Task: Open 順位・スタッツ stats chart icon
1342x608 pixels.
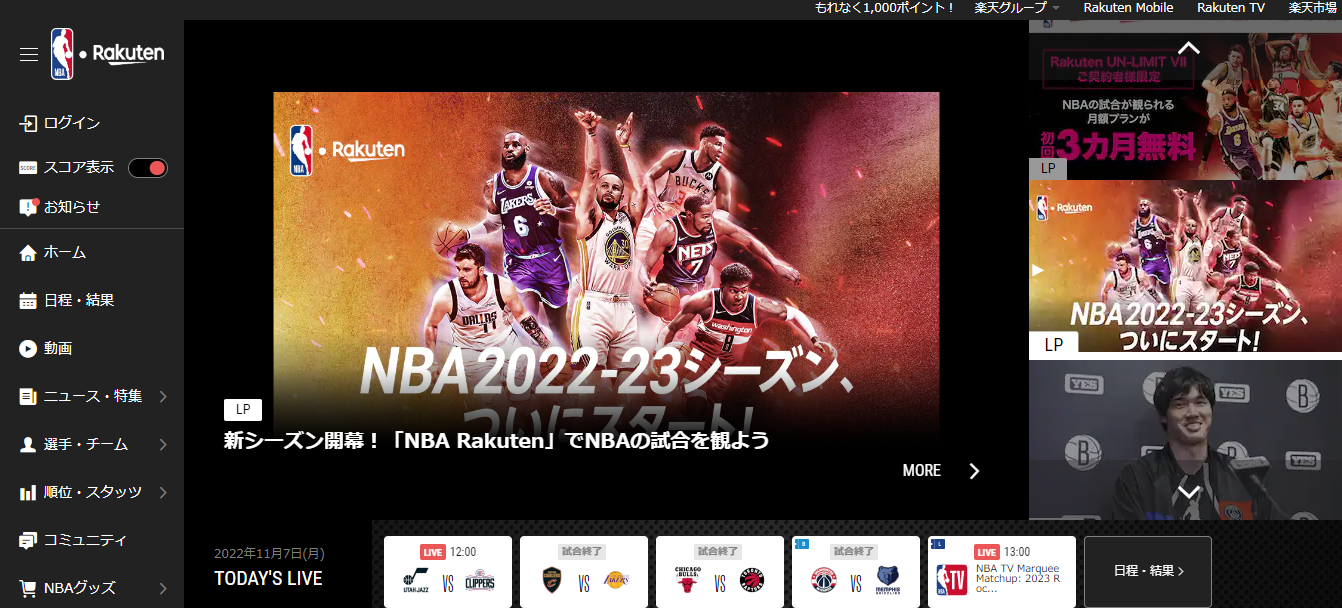Action: [x=28, y=492]
